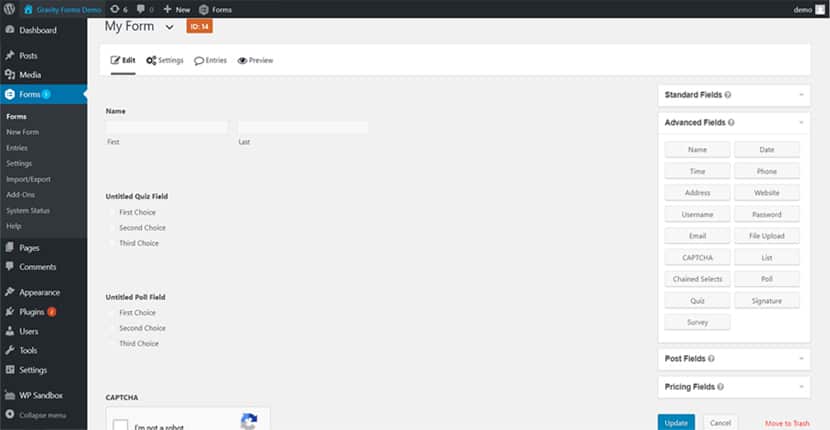Open the Import/Export submenu item
830x430 pixels.
[29, 180]
